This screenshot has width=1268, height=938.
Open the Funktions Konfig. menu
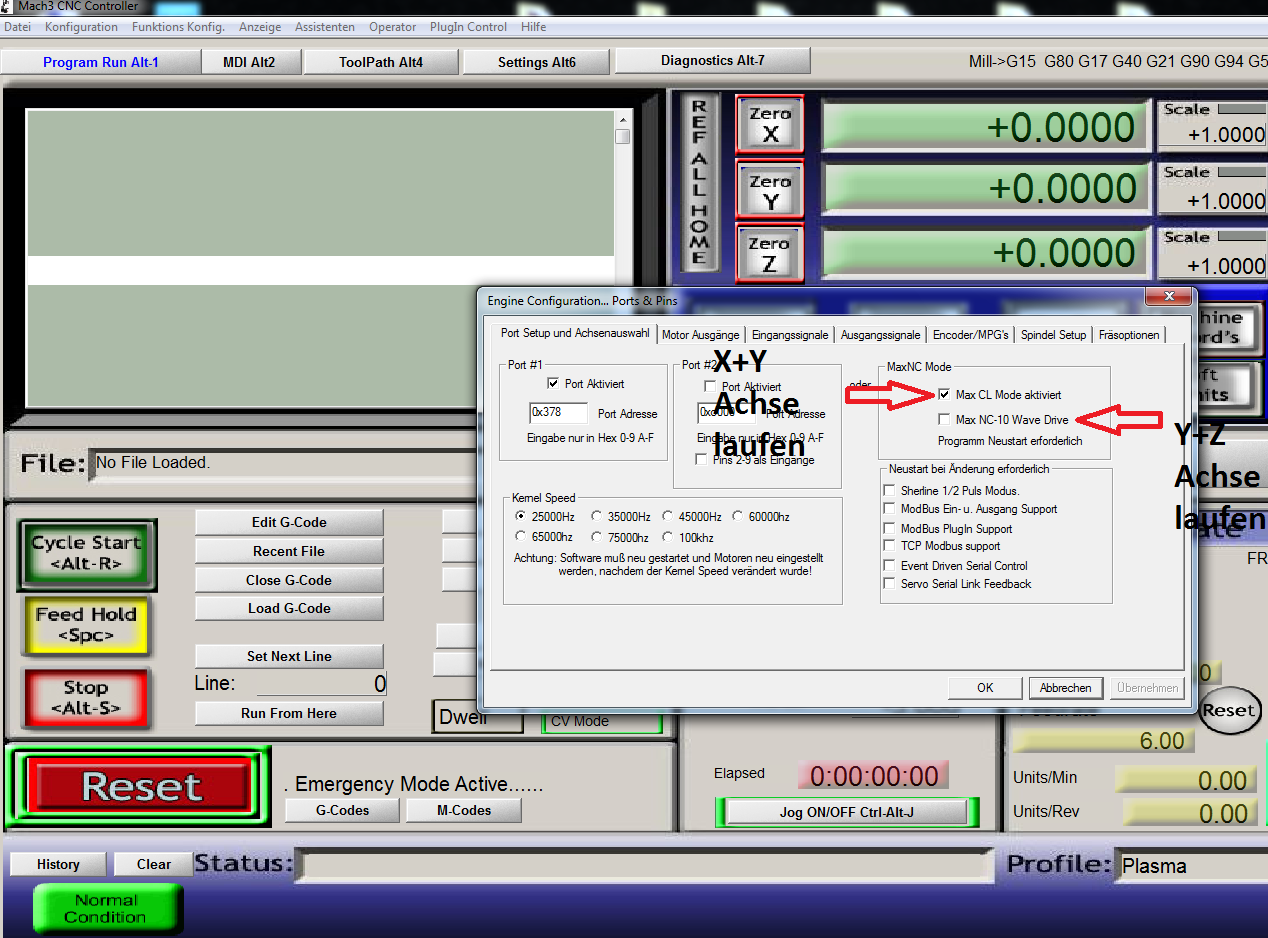point(178,27)
